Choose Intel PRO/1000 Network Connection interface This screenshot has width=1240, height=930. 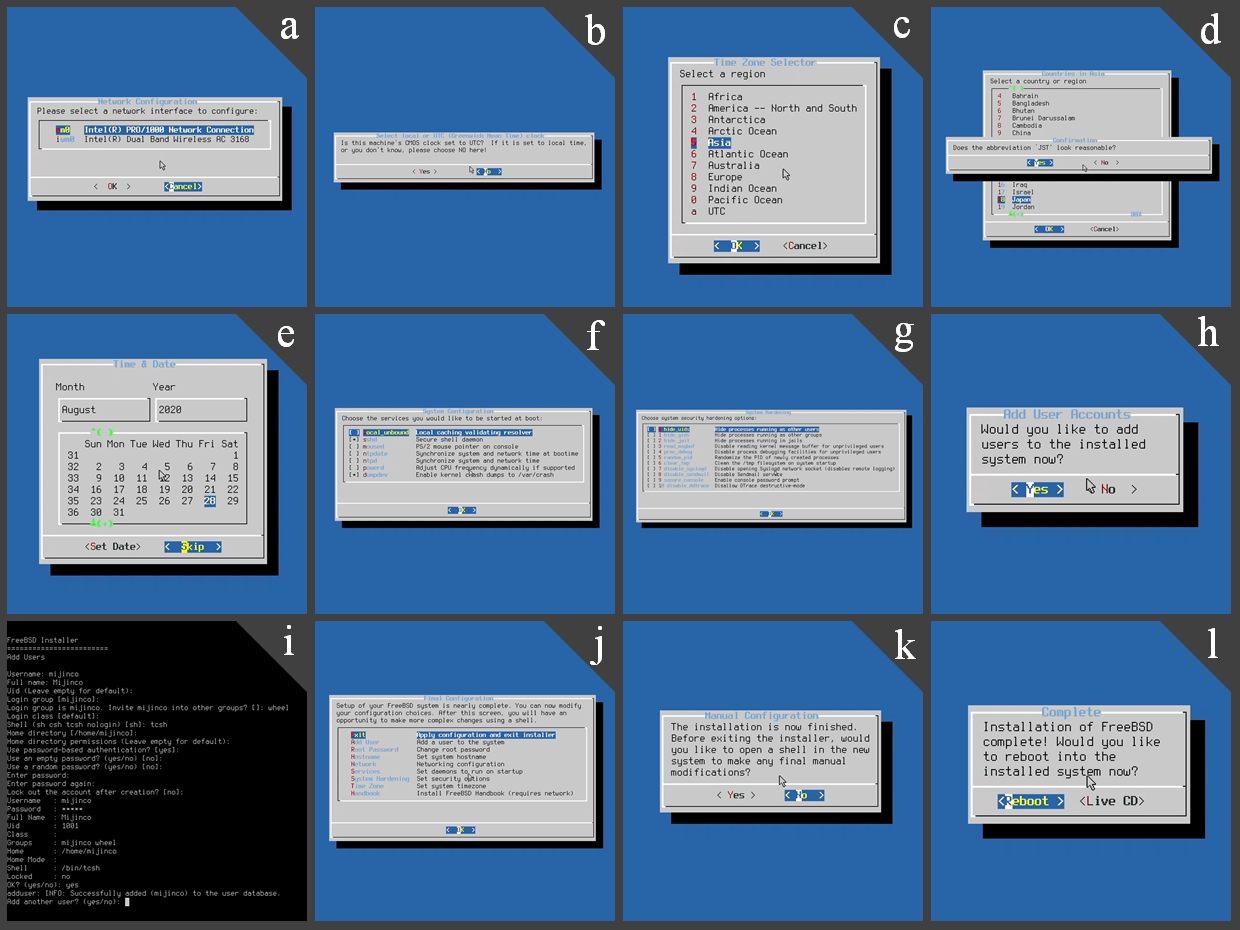point(168,130)
